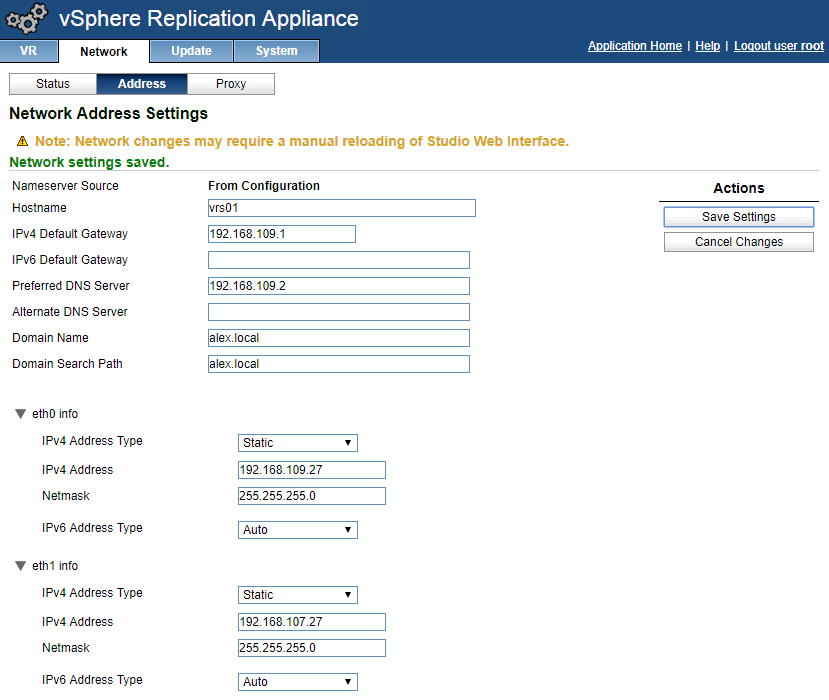Open eth1 IPv4 Address Type dropdown
This screenshot has height=700, width=829.
pos(298,595)
